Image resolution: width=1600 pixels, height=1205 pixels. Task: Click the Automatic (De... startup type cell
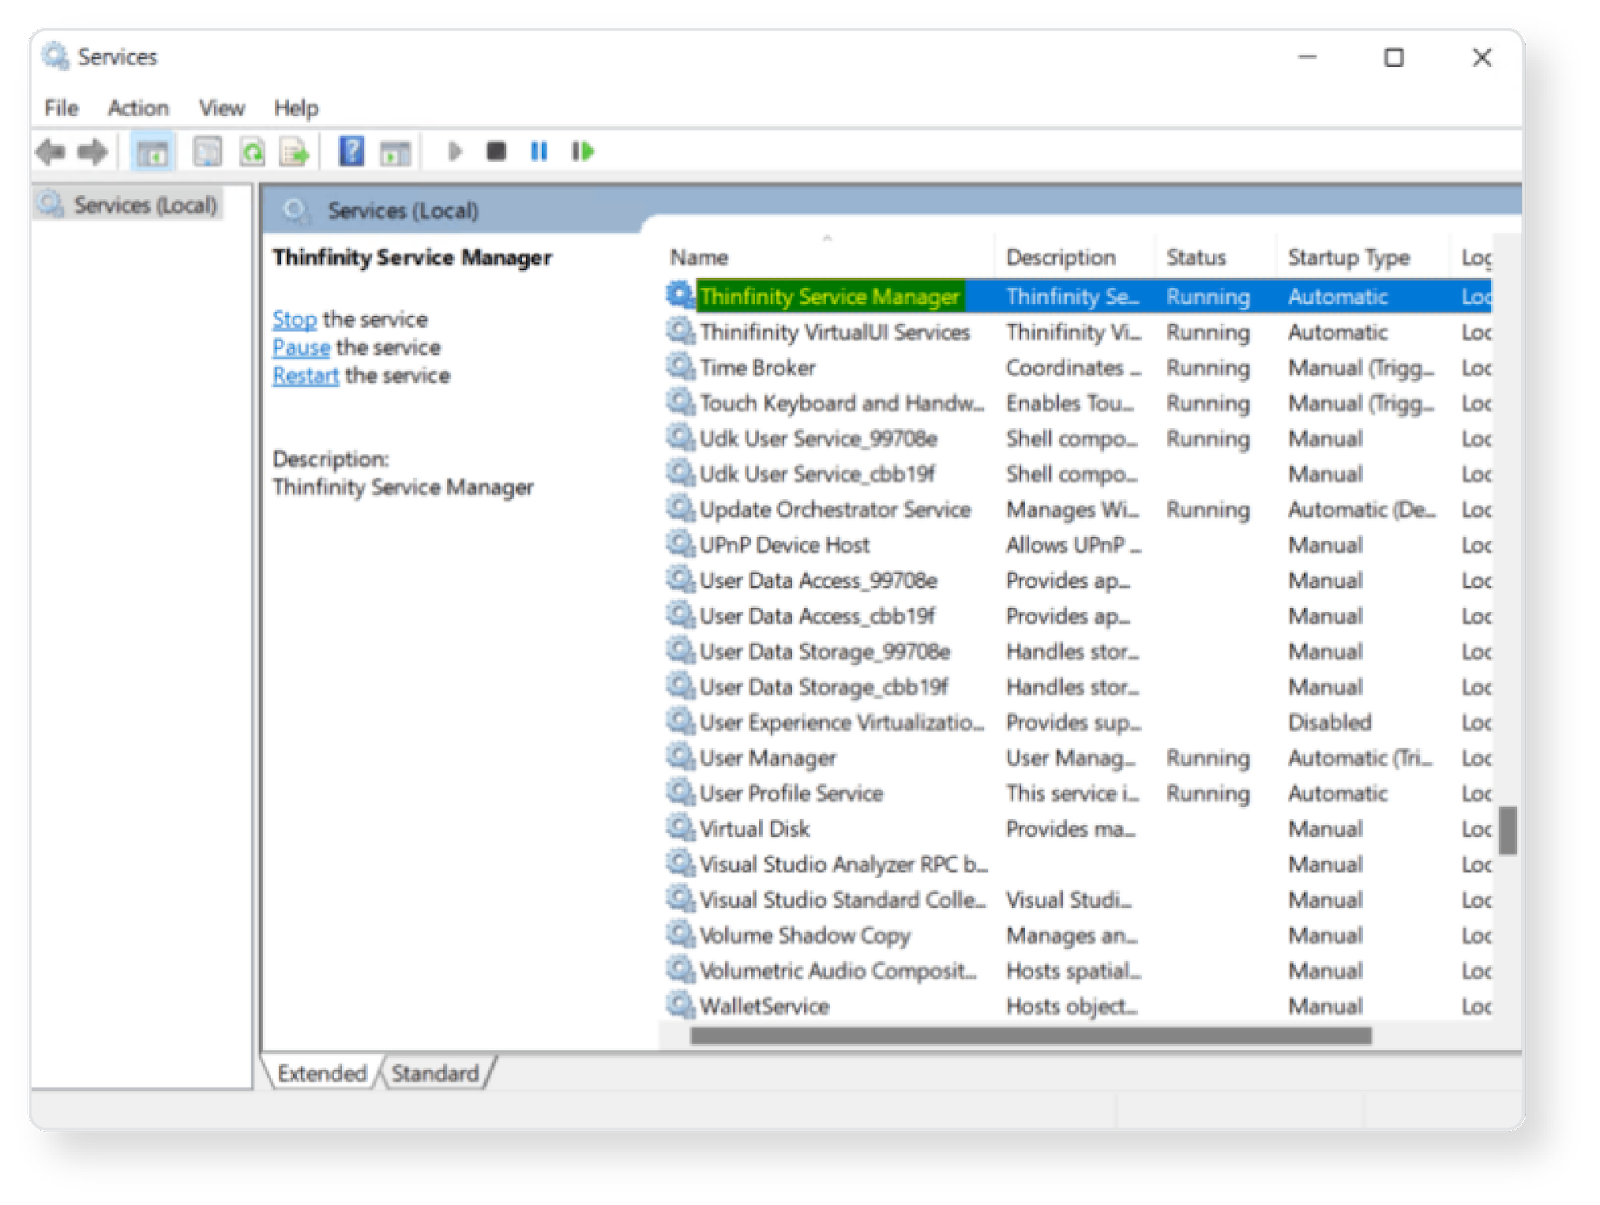click(1362, 509)
